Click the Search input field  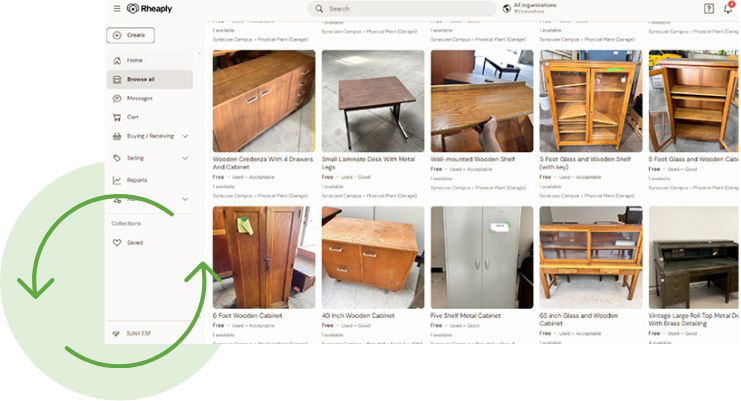click(x=402, y=9)
